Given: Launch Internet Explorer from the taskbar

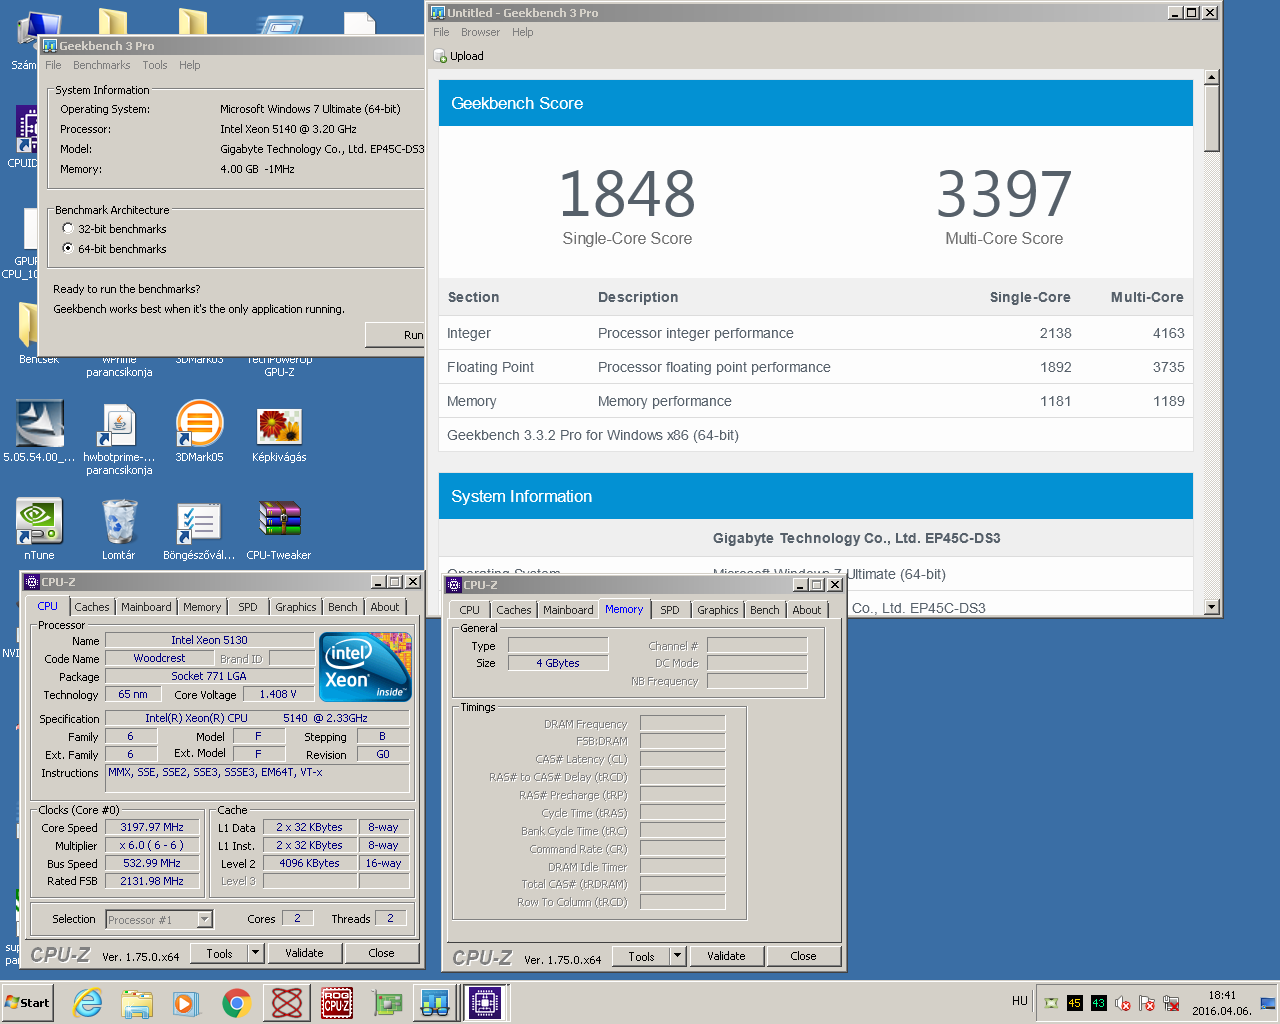Looking at the screenshot, I should click(x=88, y=1003).
